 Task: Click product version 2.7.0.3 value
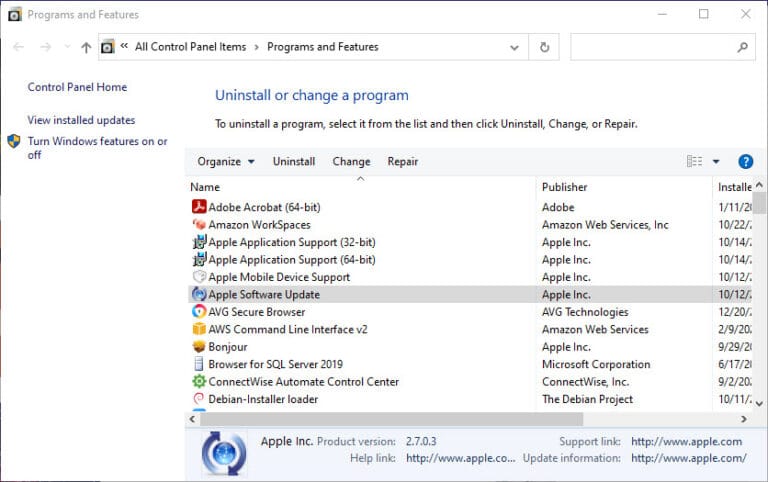click(x=421, y=441)
